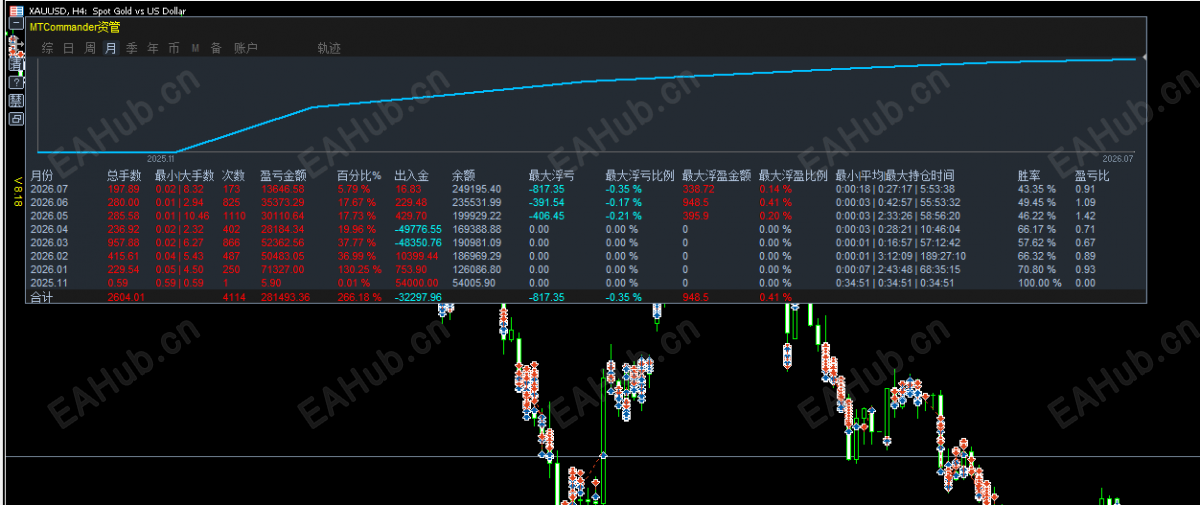Click deposit value 54000.00
Viewport: 1200px width, 505px height.
(416, 283)
